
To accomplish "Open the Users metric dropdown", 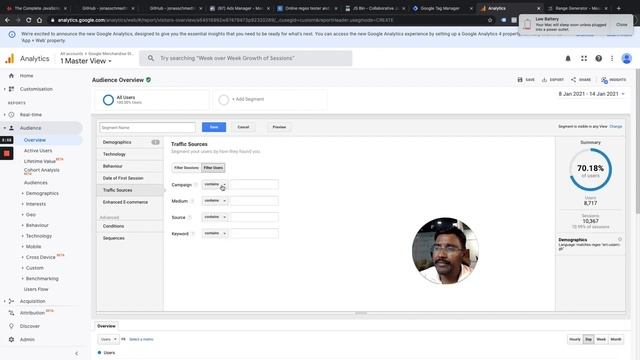I will [108, 339].
